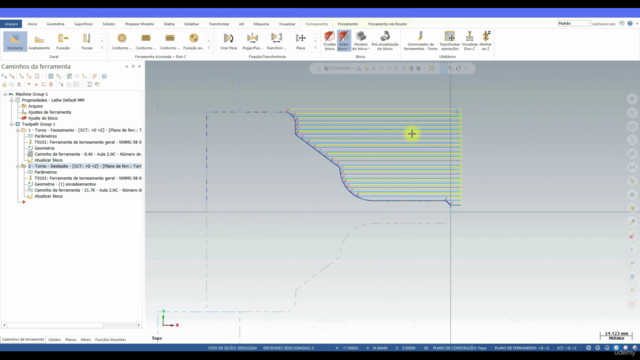Open the blue question mark Help icon

[x=630, y=24]
